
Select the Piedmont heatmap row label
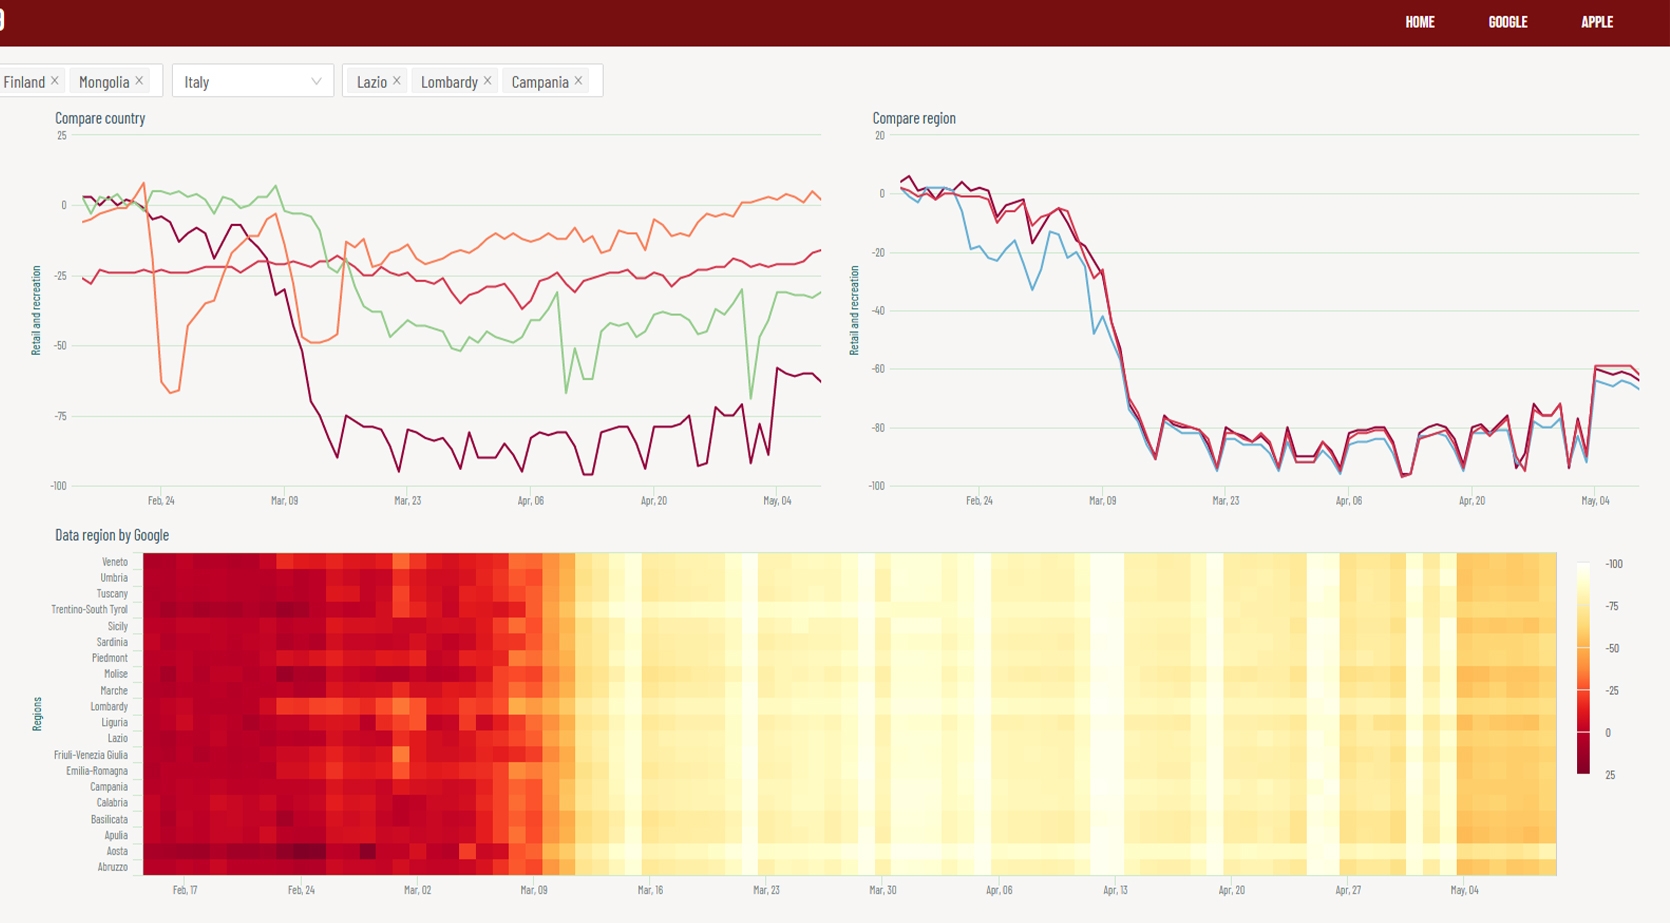click(110, 658)
